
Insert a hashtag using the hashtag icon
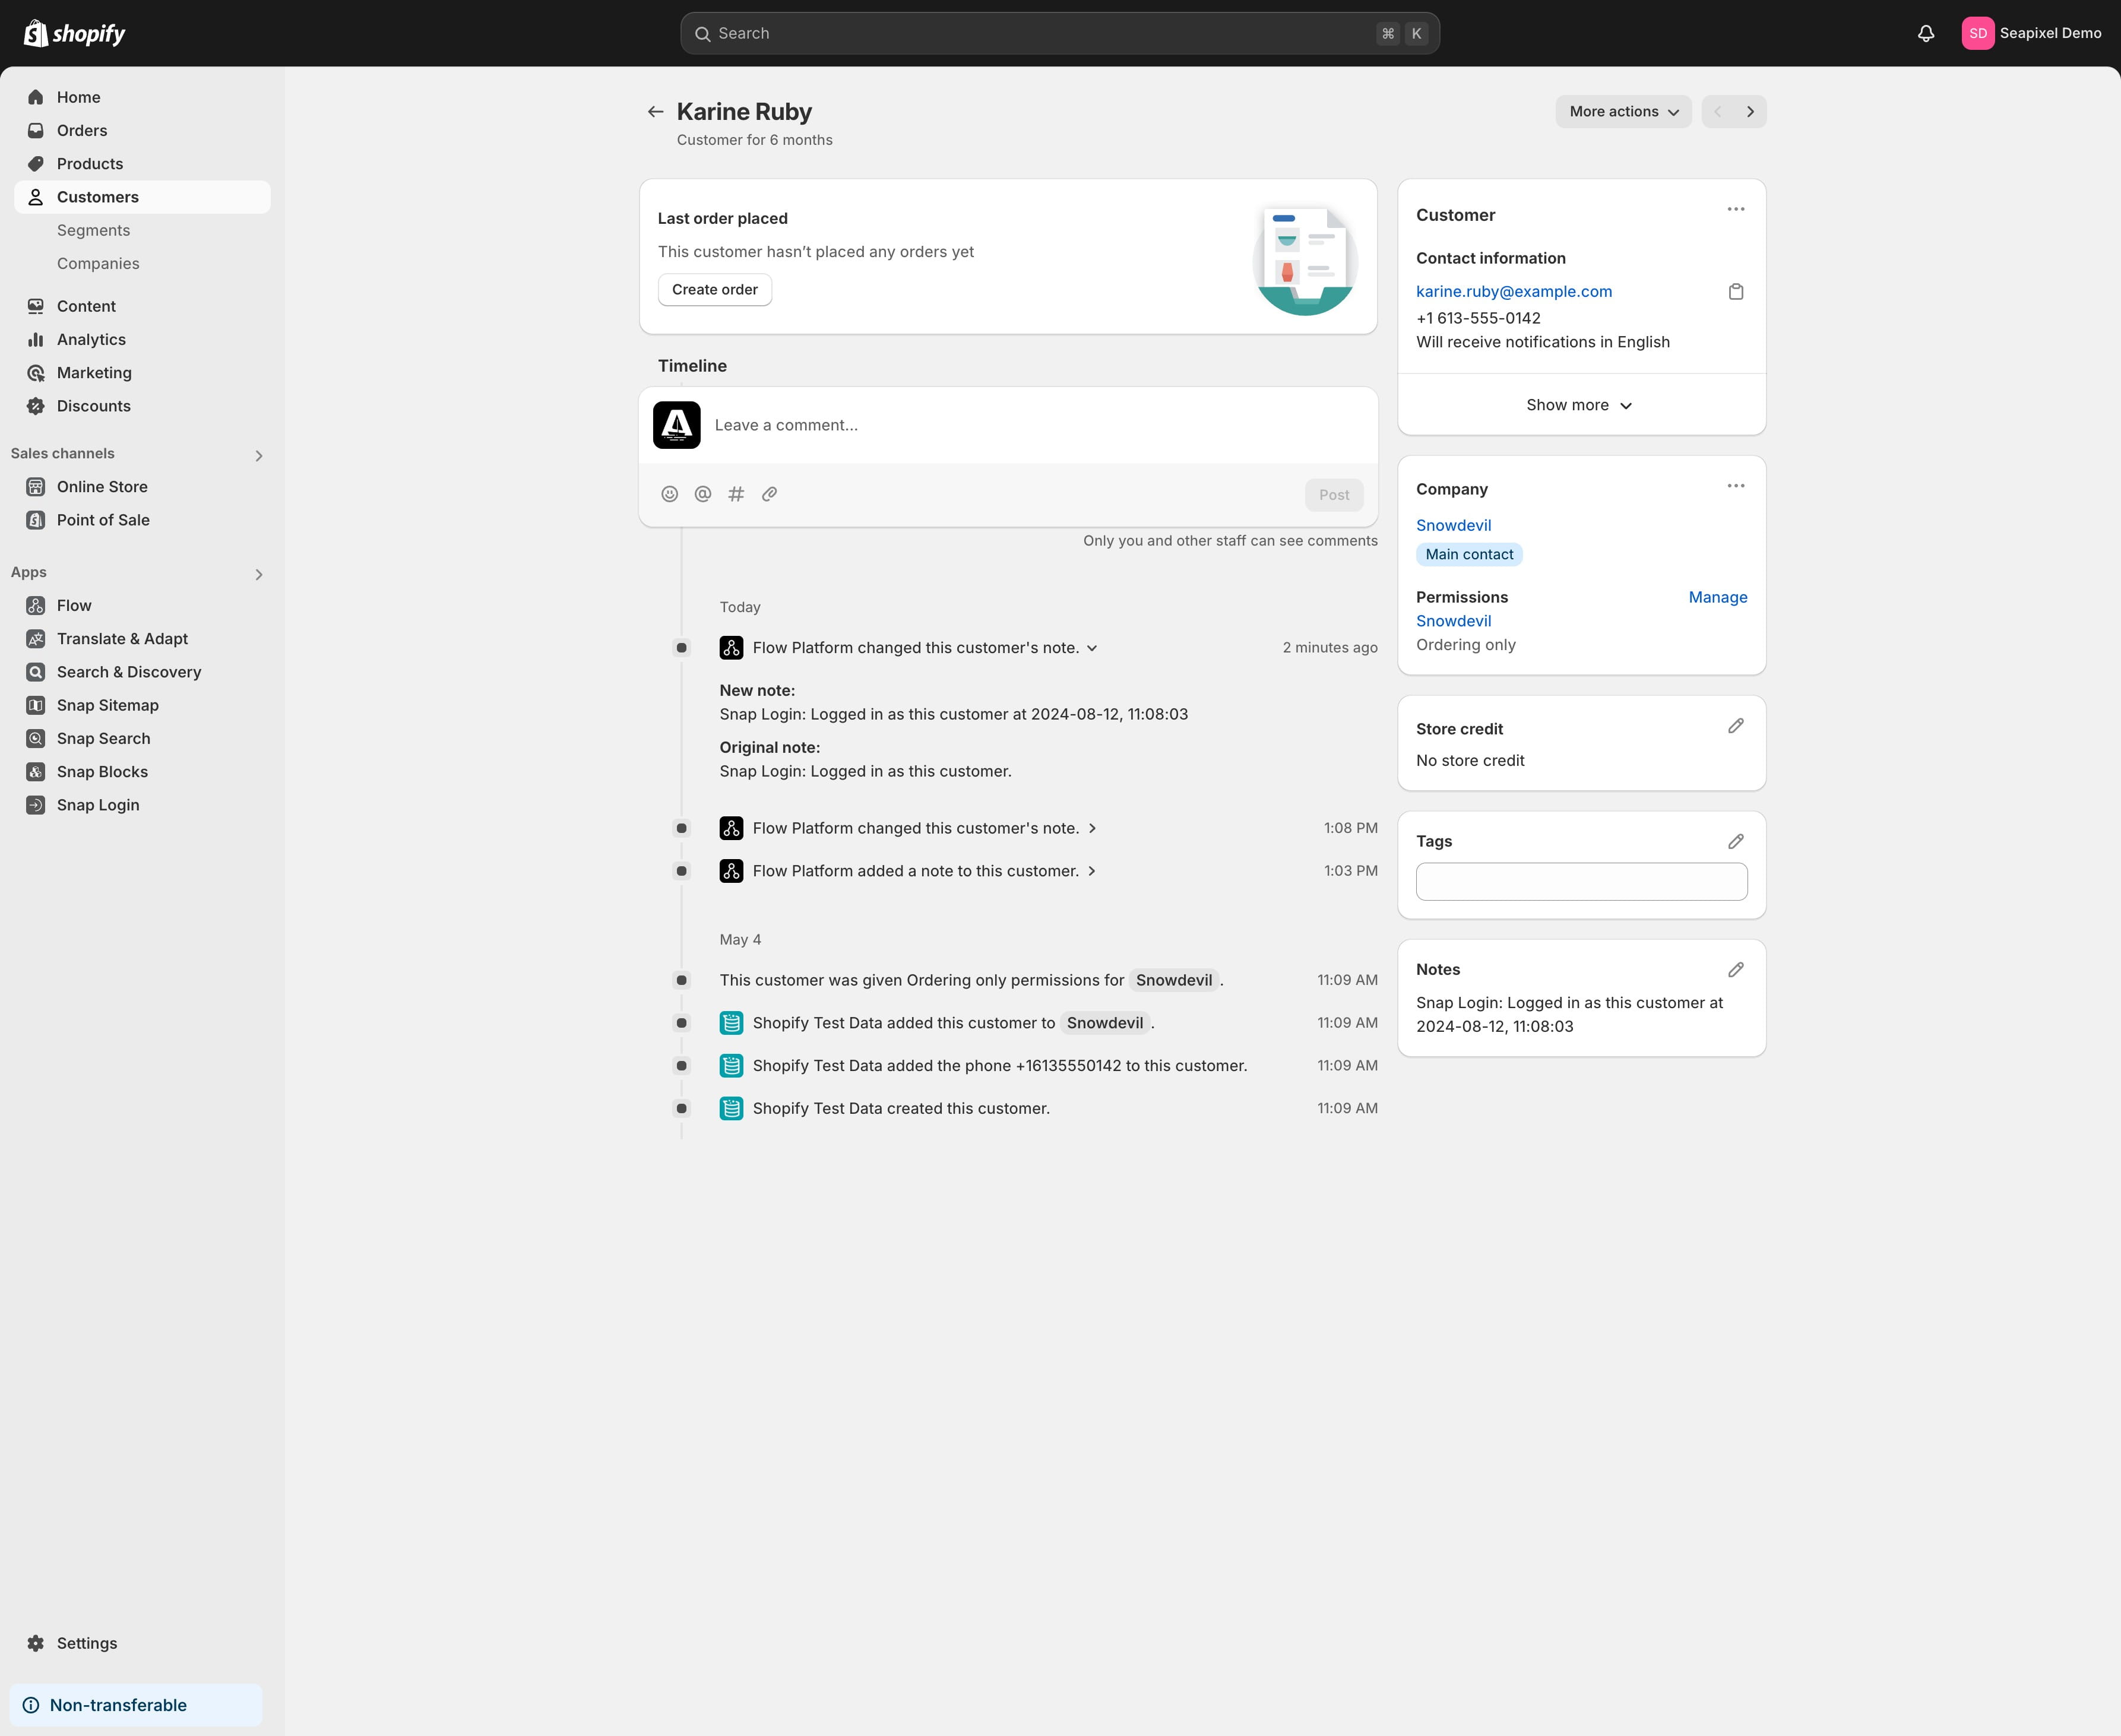(736, 493)
